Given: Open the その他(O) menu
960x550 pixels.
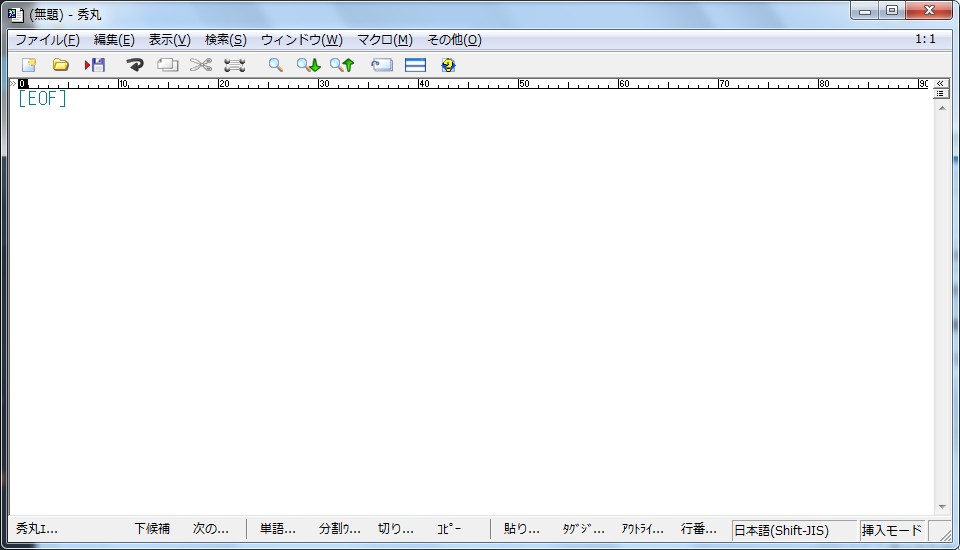Looking at the screenshot, I should click(x=454, y=40).
